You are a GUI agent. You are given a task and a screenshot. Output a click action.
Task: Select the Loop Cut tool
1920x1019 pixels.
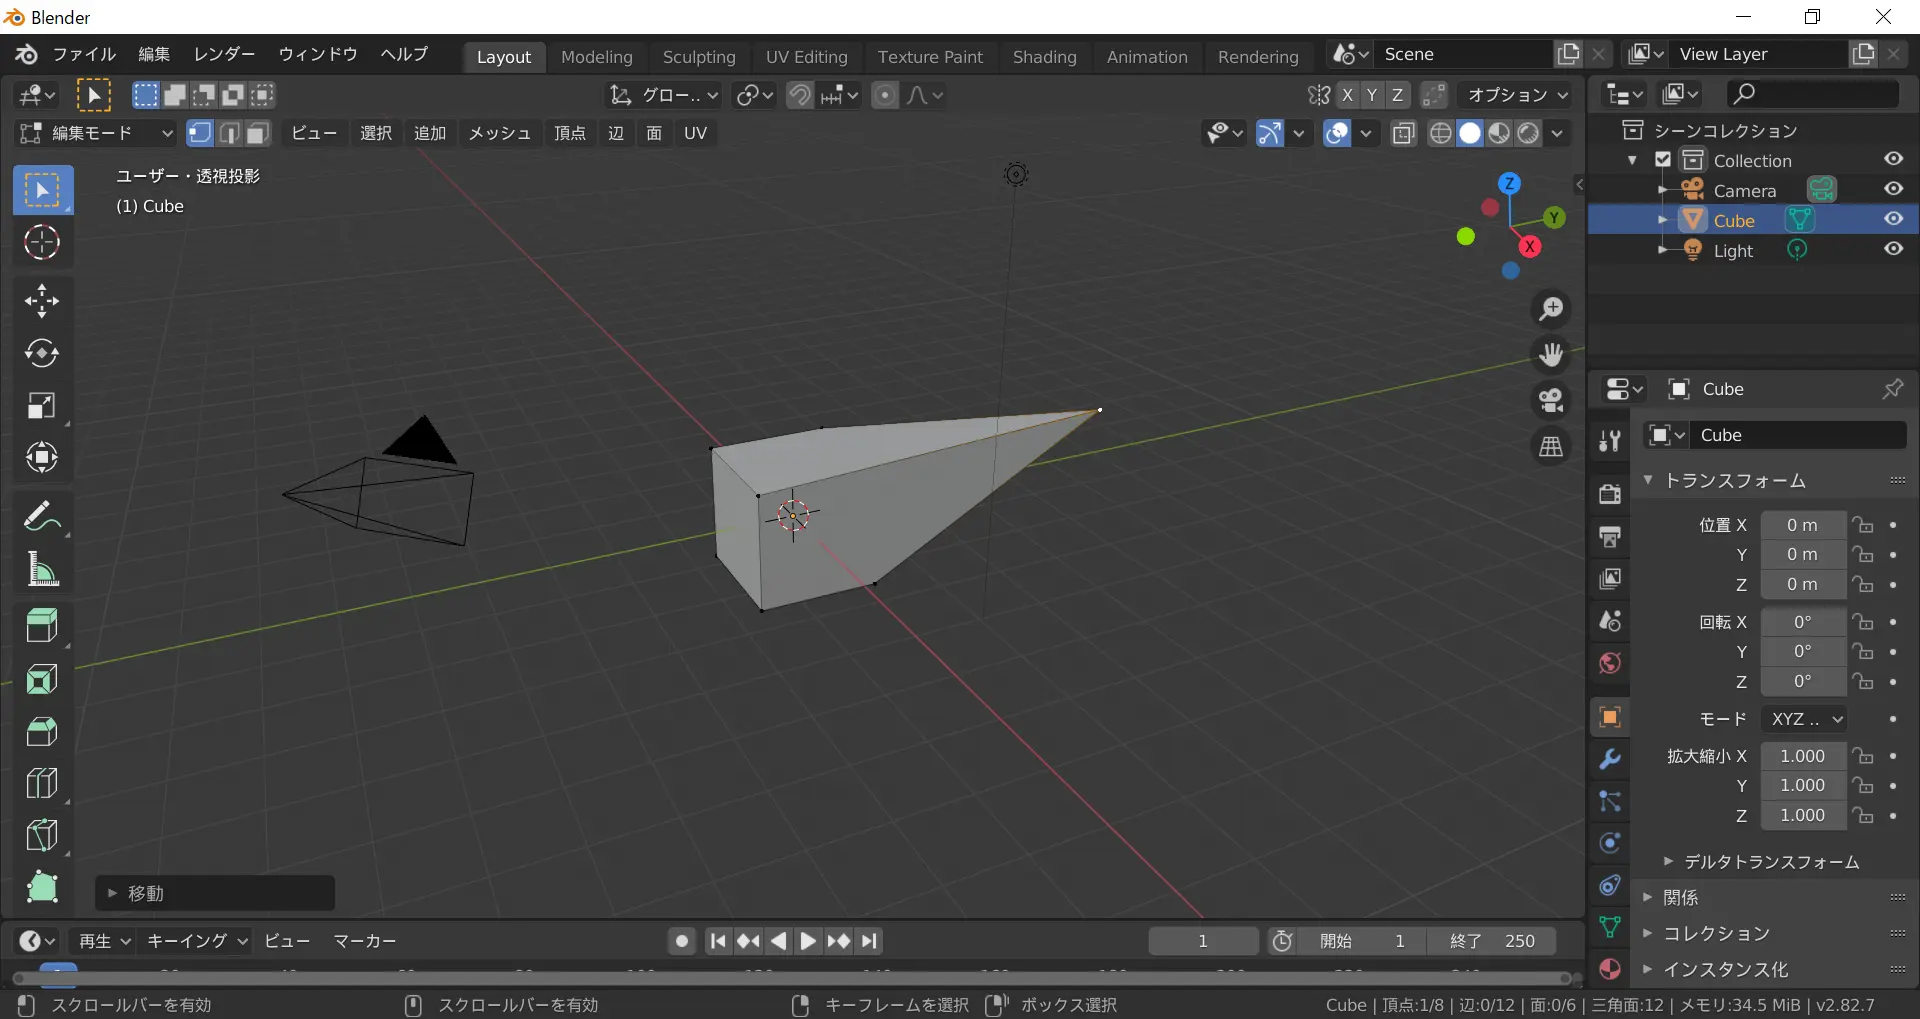click(42, 783)
